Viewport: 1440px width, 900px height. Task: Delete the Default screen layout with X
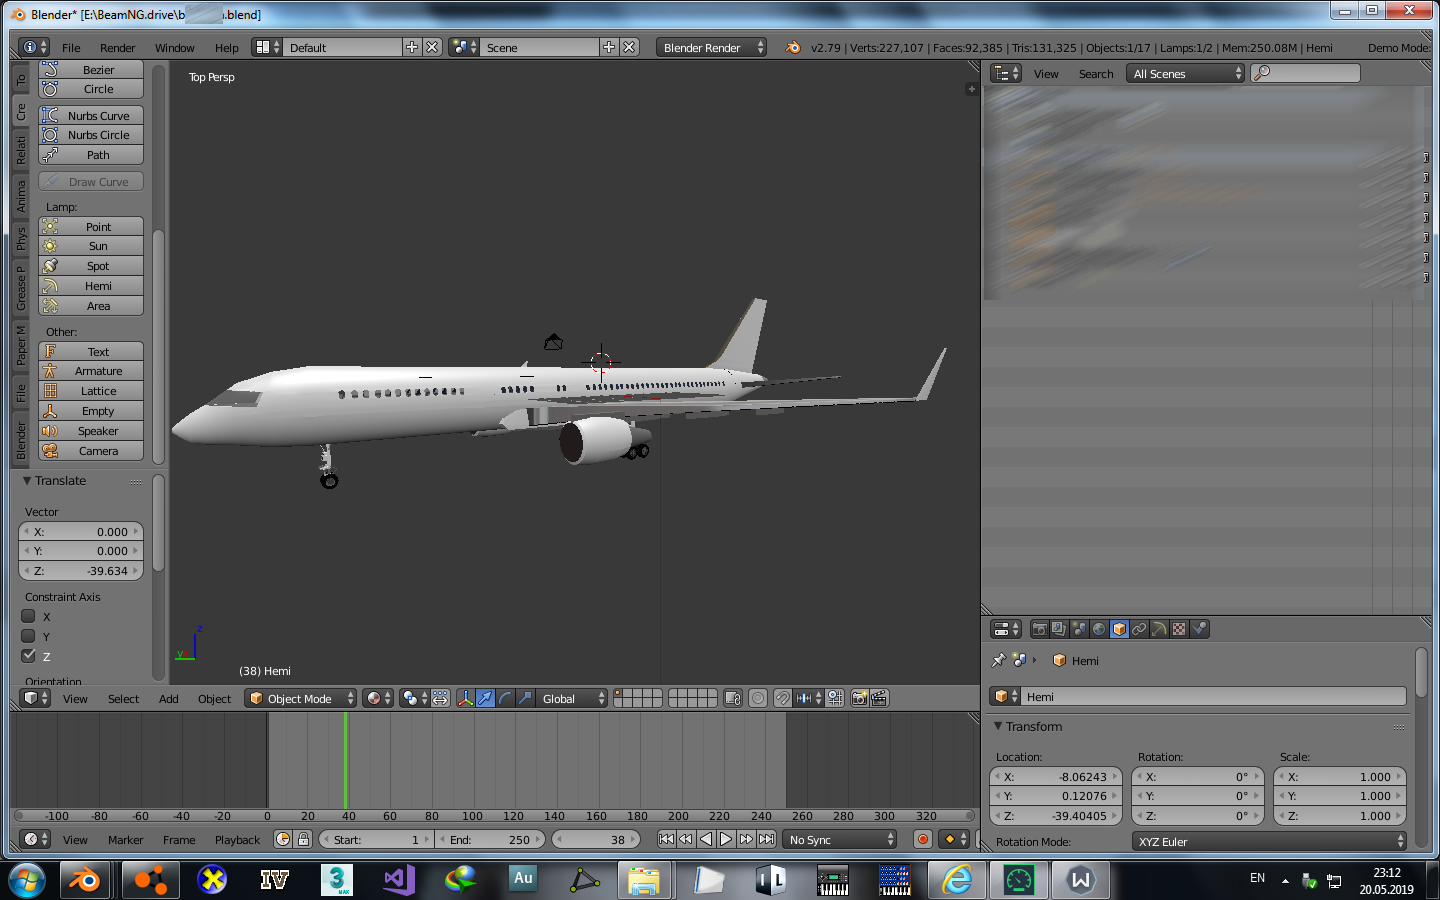(x=432, y=47)
